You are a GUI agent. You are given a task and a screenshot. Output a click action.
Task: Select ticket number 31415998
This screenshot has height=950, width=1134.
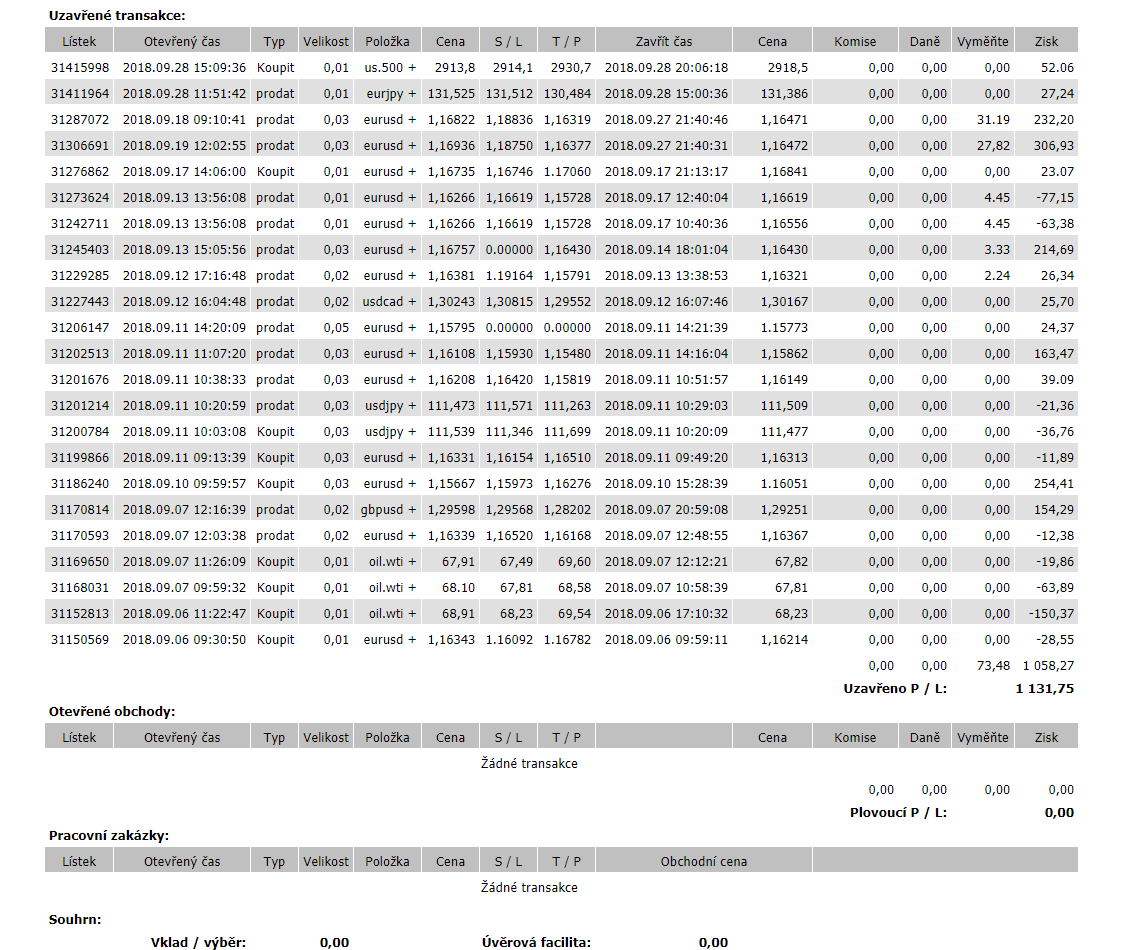[80, 68]
